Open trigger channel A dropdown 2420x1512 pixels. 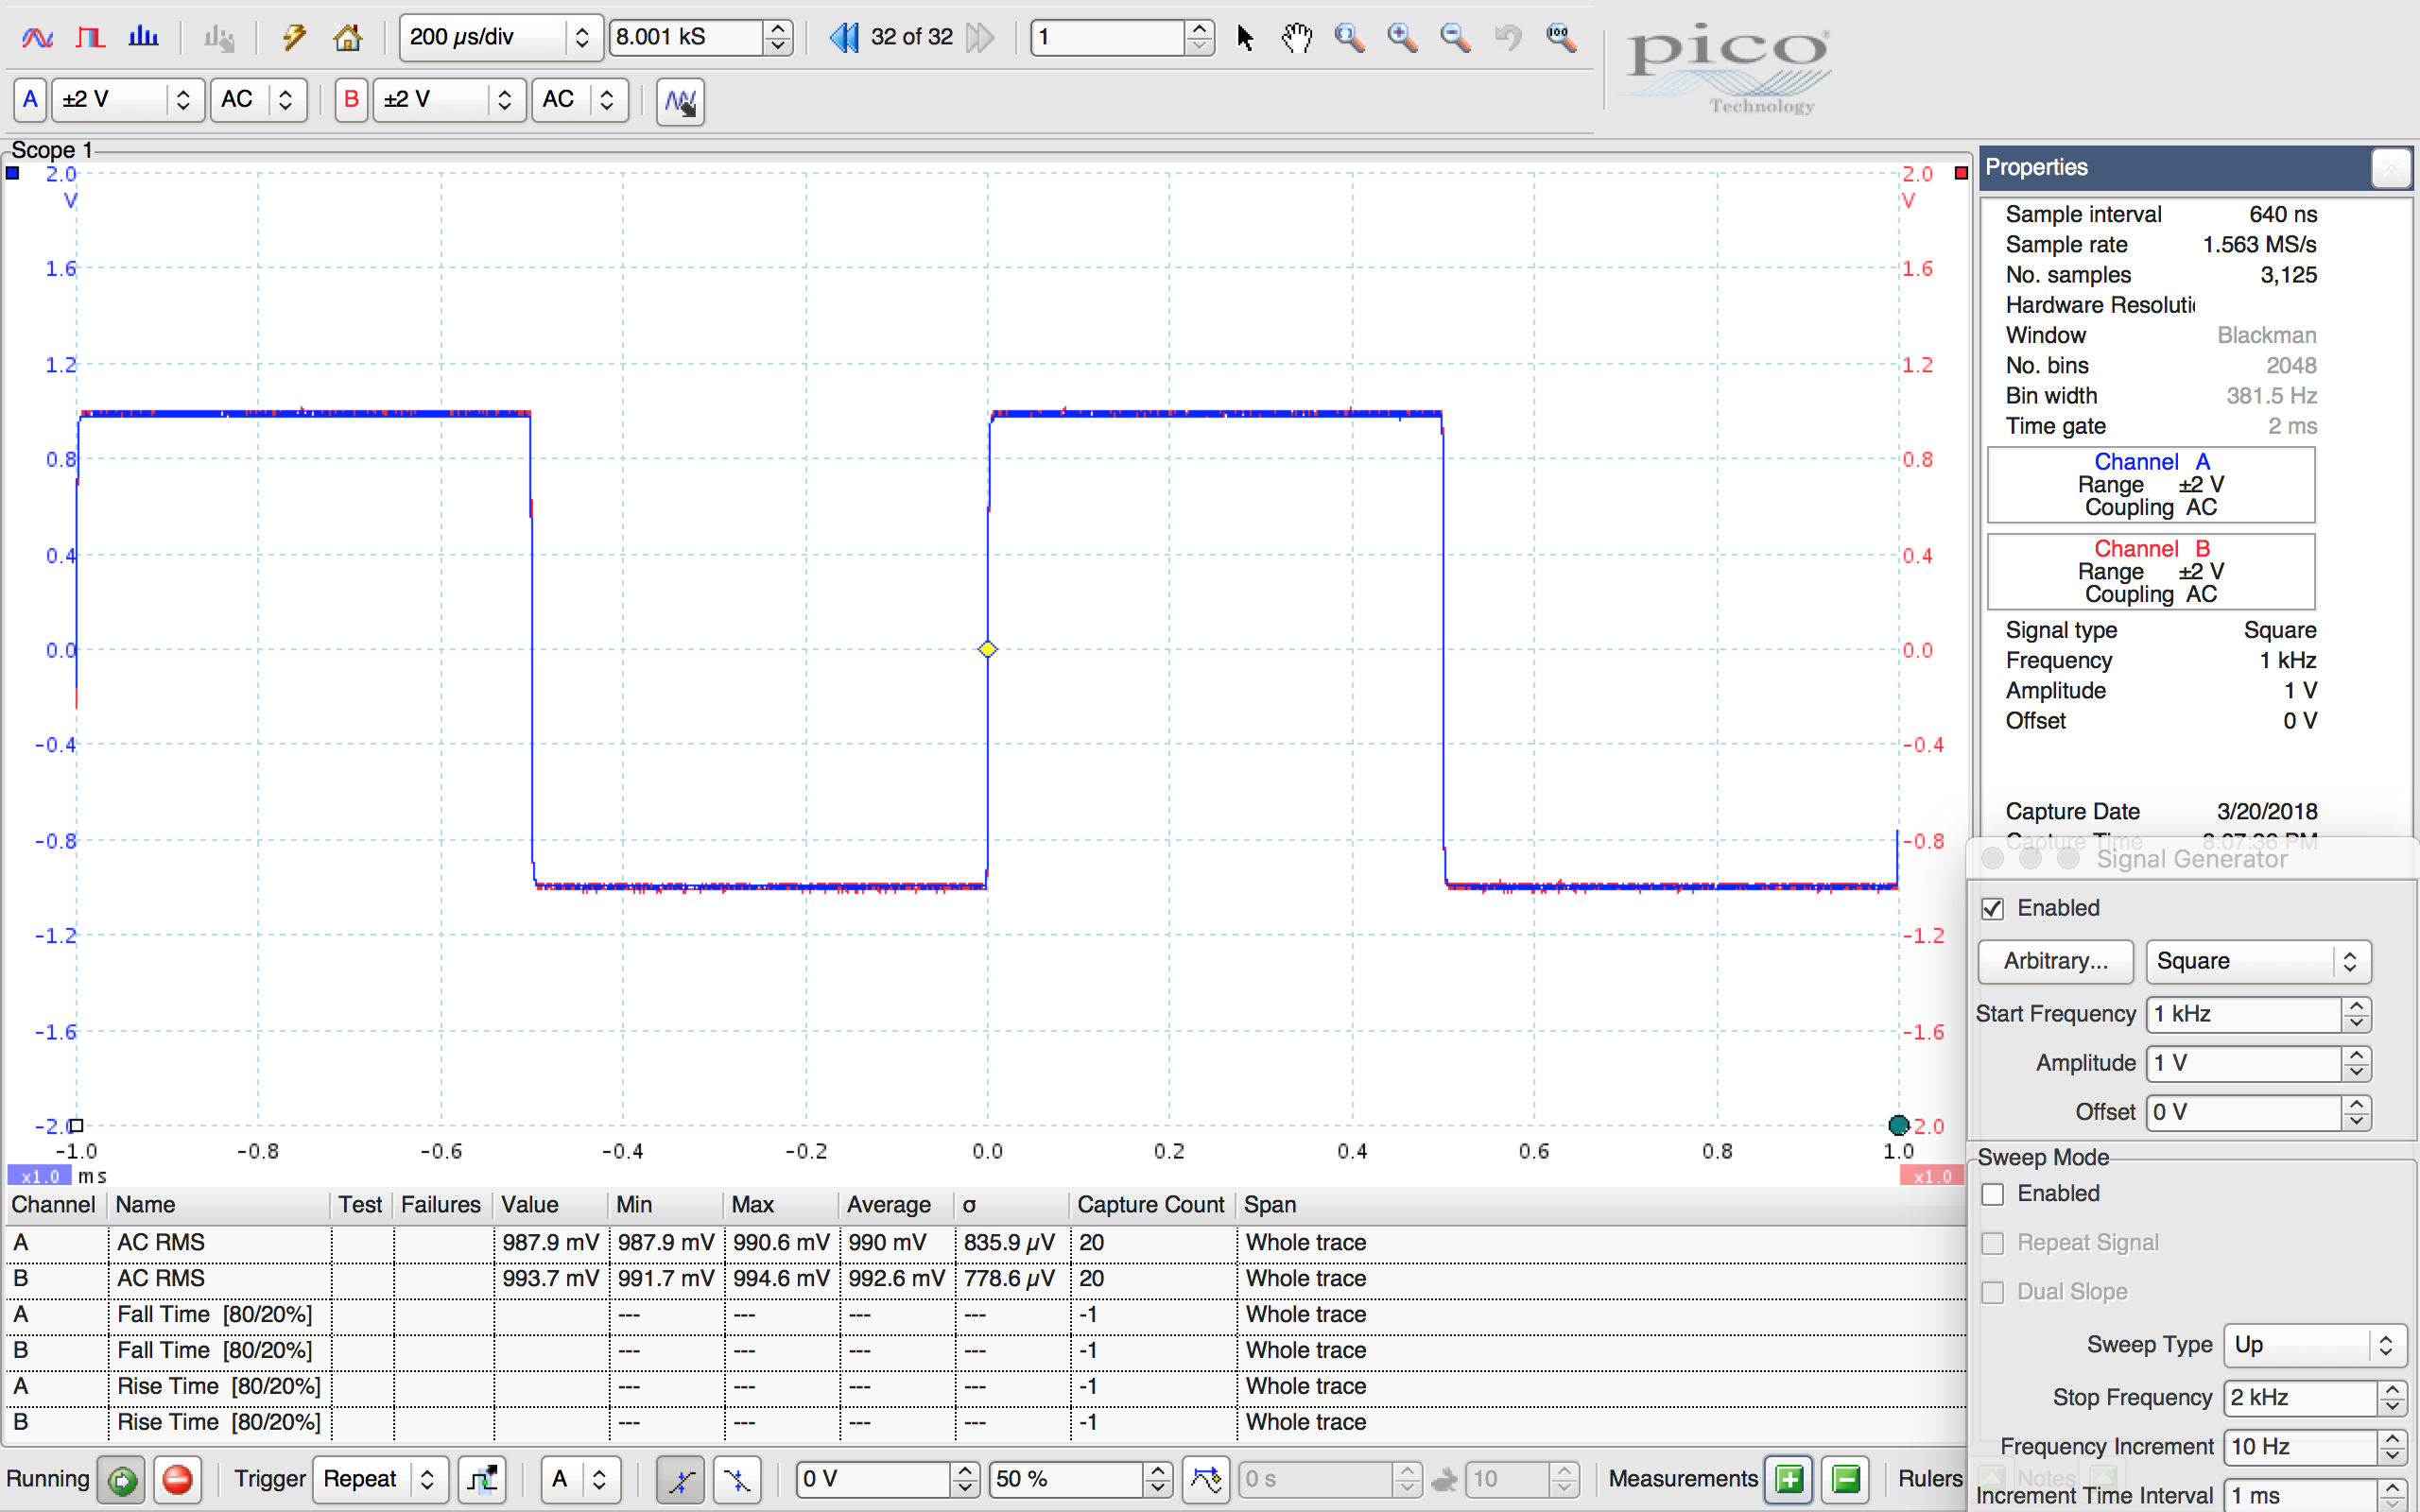(580, 1479)
